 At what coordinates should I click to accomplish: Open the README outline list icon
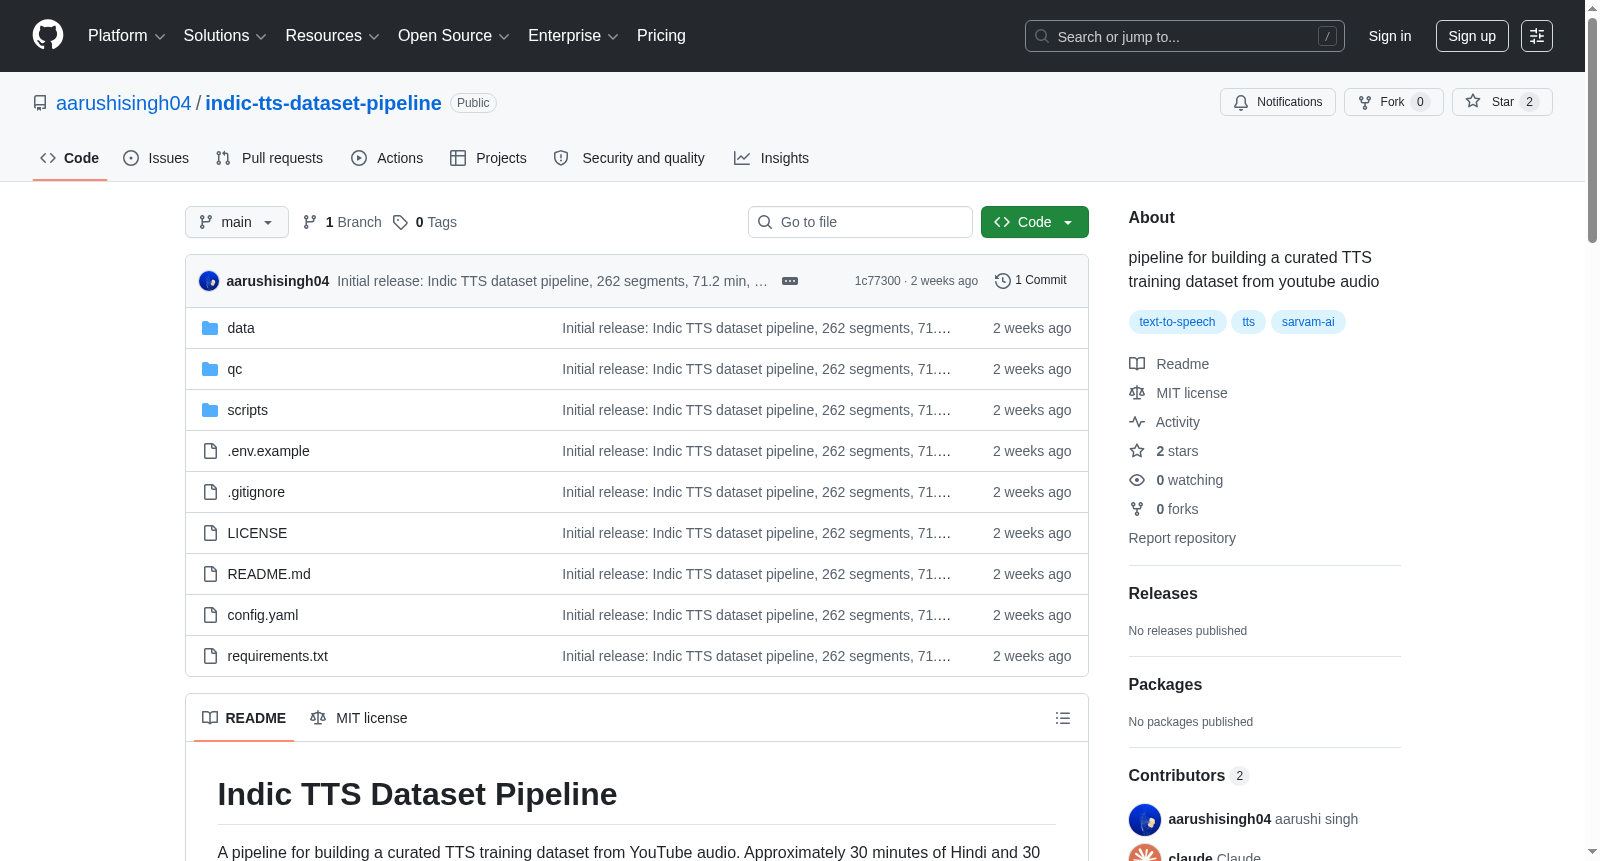(x=1062, y=718)
